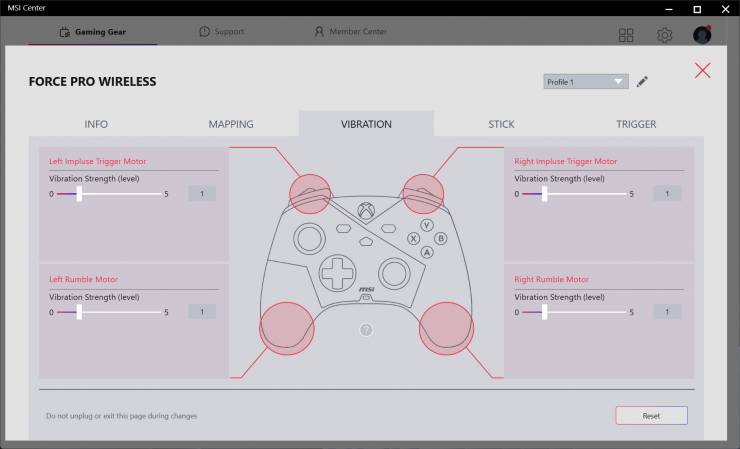Click the pencil icon to rename profile
This screenshot has width=740, height=449.
(642, 82)
